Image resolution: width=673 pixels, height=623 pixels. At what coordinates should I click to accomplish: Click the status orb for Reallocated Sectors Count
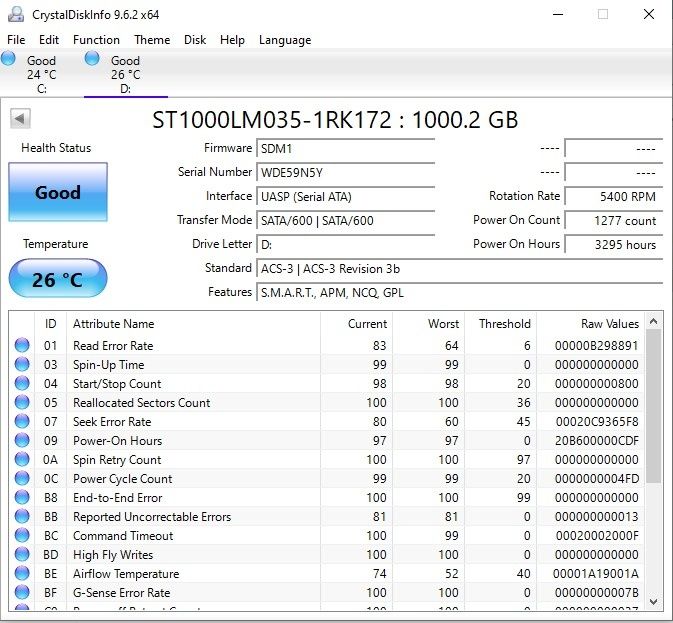click(22, 403)
